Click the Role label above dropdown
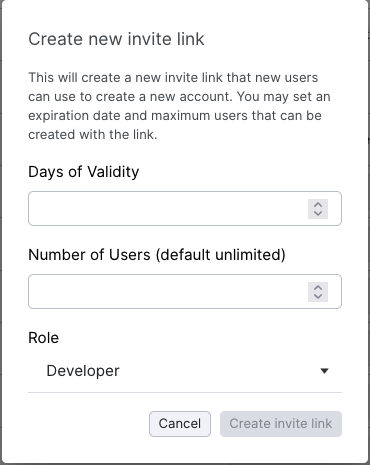The width and height of the screenshot is (370, 465). click(44, 338)
